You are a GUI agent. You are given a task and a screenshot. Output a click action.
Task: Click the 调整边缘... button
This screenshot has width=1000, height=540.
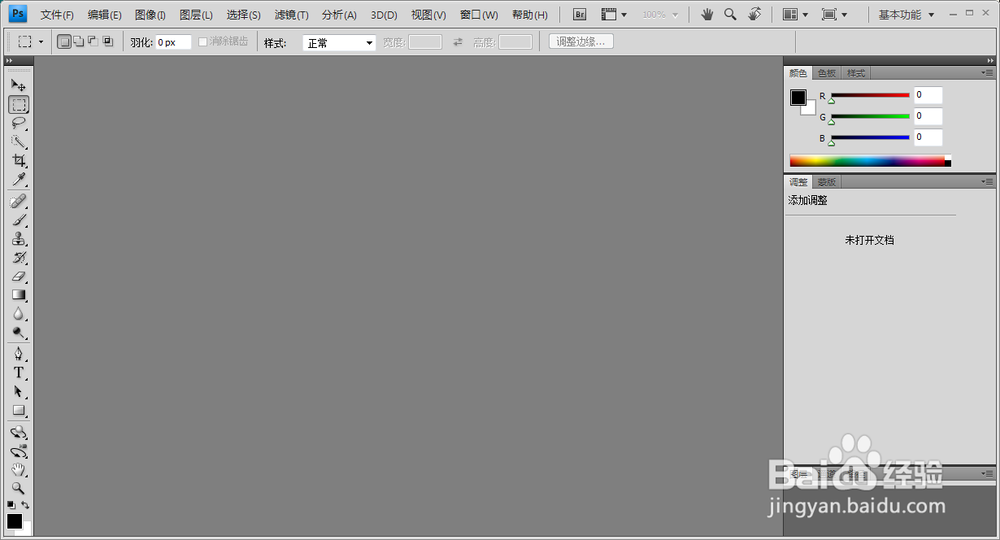point(581,42)
